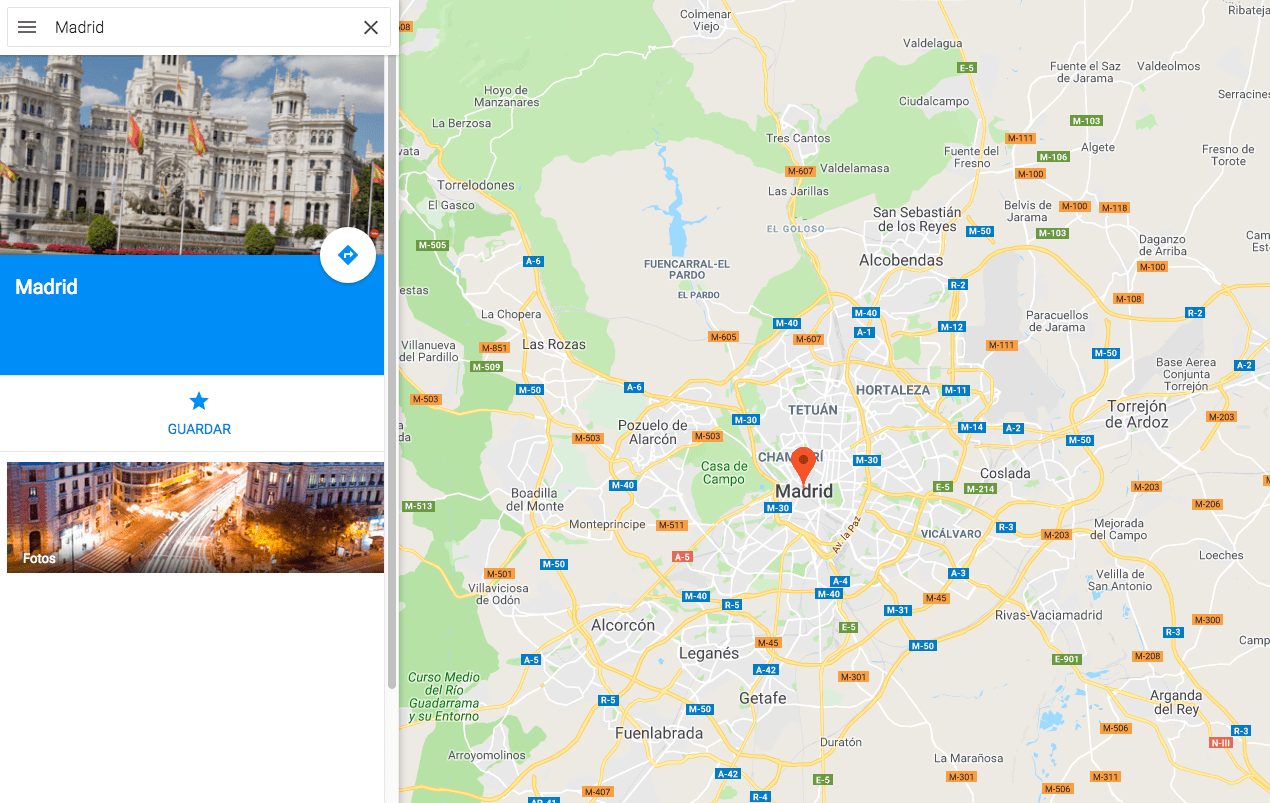
Task: Click inside the Madrid search field
Action: (200, 27)
